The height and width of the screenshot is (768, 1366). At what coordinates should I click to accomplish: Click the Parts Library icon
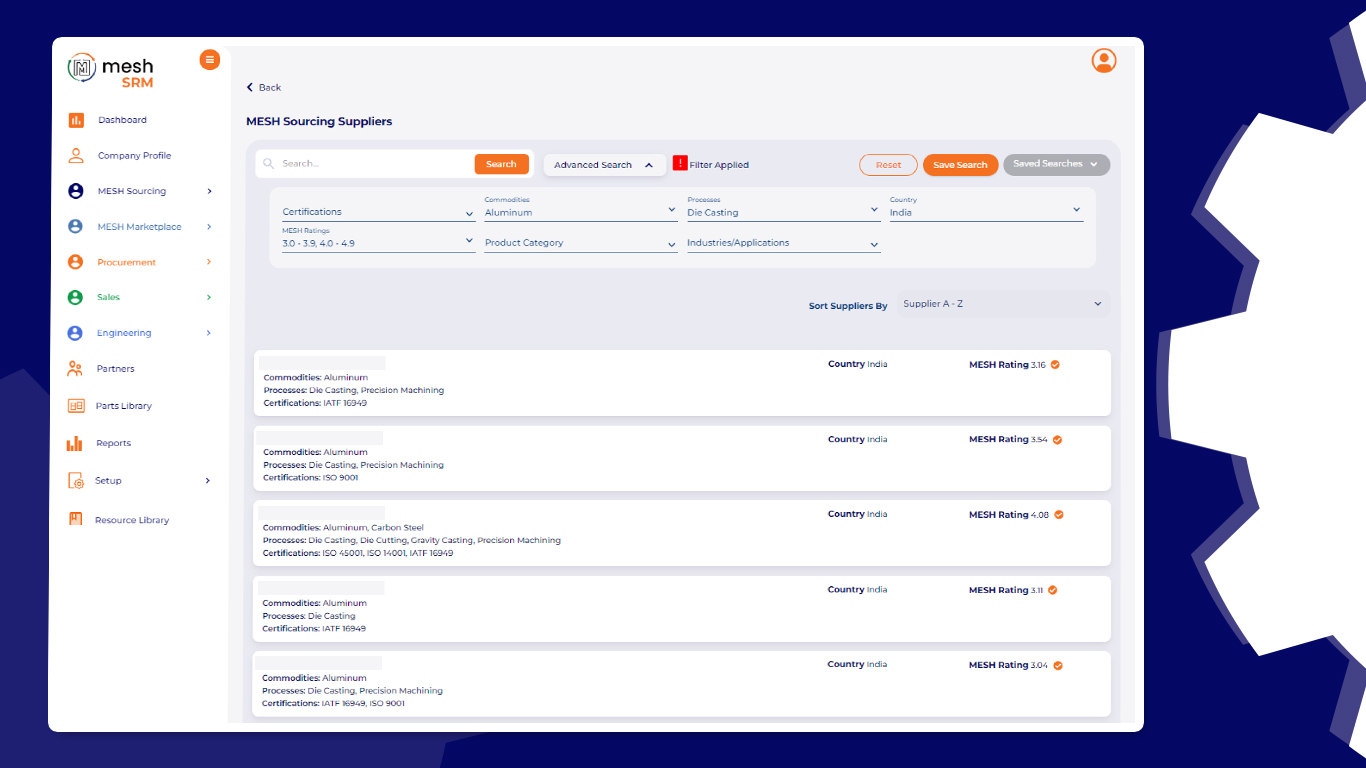76,406
